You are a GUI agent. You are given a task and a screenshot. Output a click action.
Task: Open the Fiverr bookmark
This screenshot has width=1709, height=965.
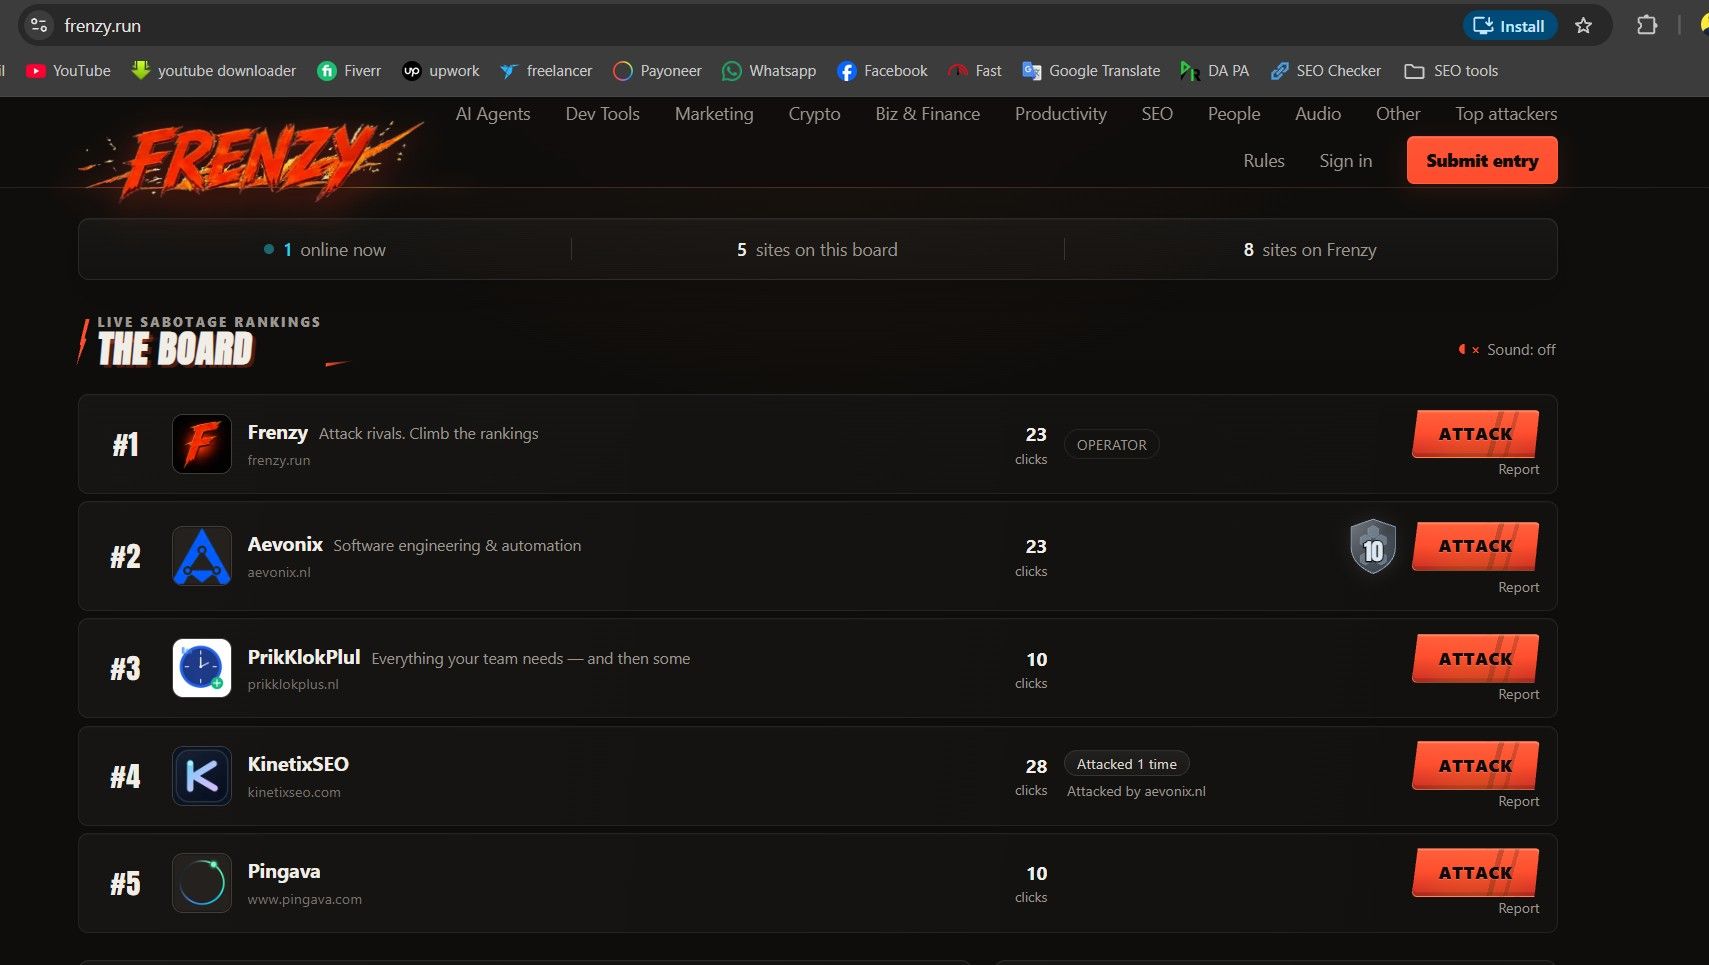349,71
